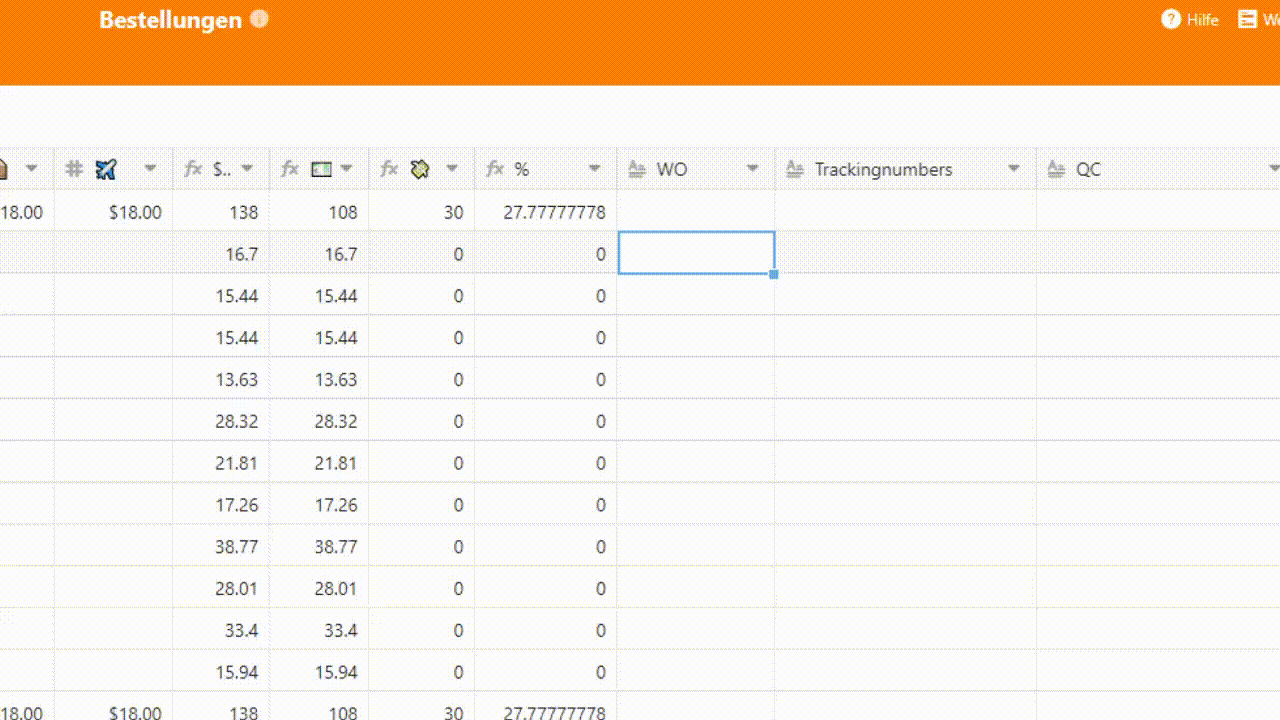
Task: Click the fx formula icon of % column
Action: coord(495,169)
